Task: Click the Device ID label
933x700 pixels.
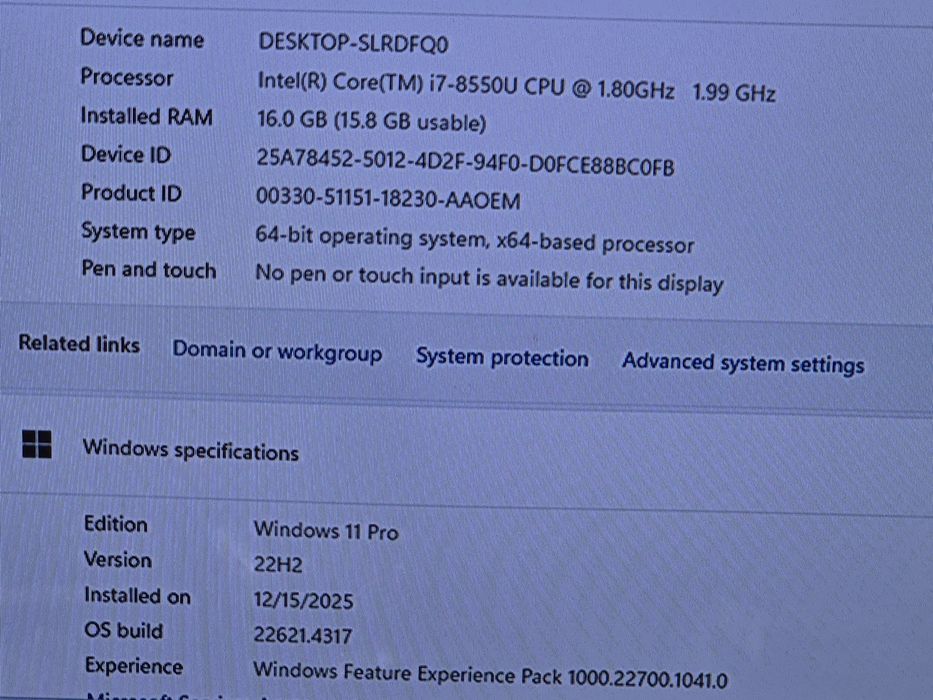Action: [x=126, y=155]
